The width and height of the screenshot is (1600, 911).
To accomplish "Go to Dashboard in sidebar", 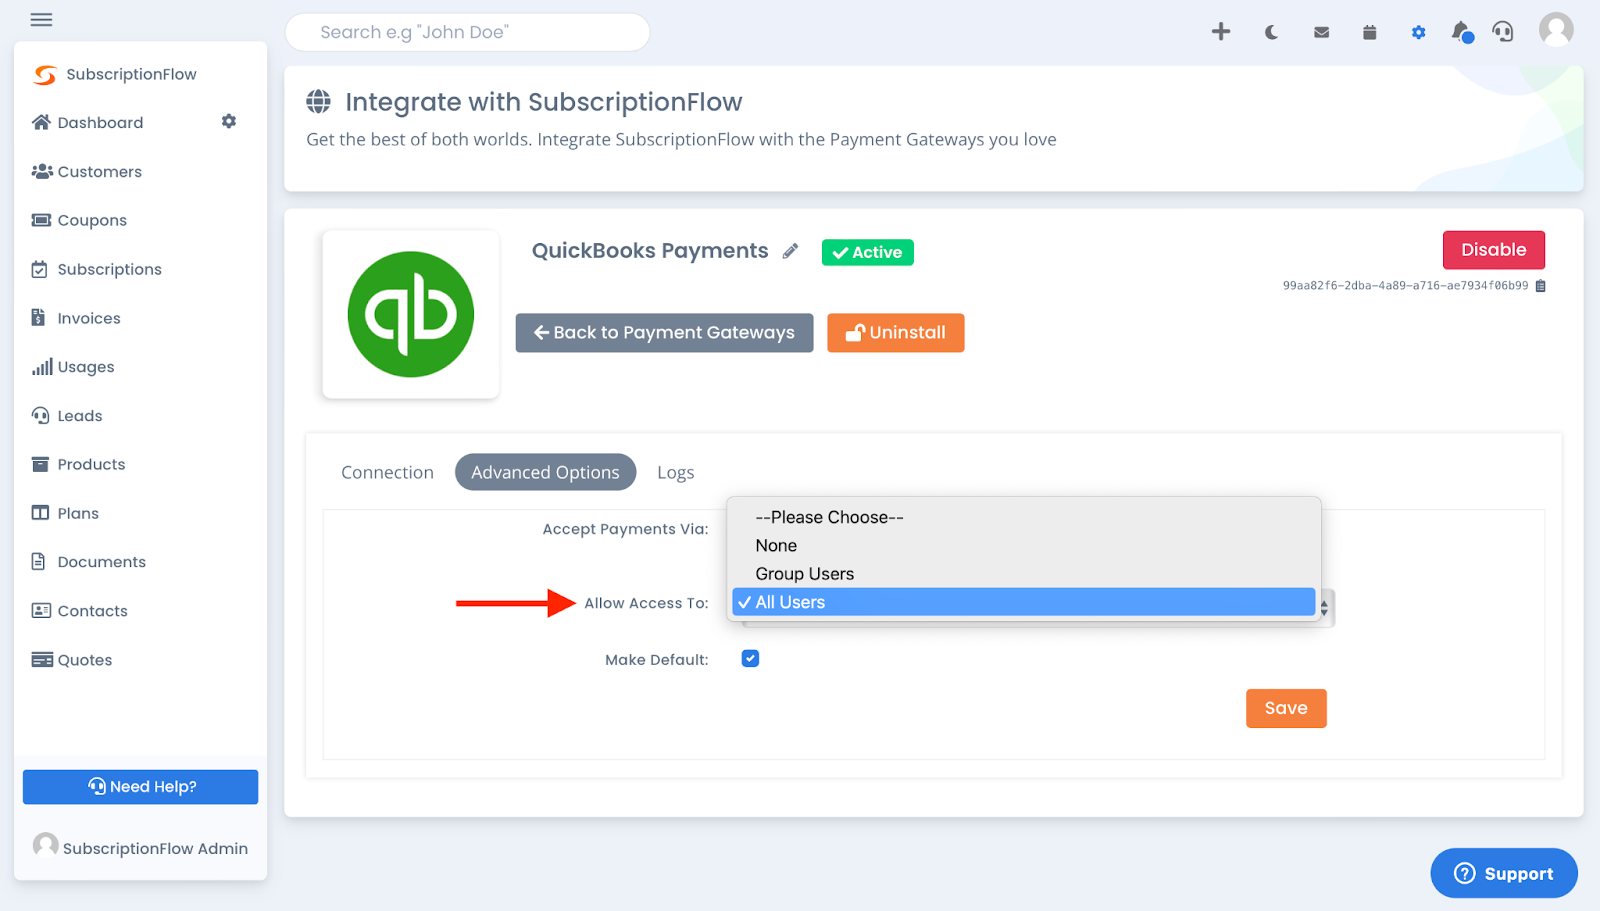I will (x=88, y=122).
